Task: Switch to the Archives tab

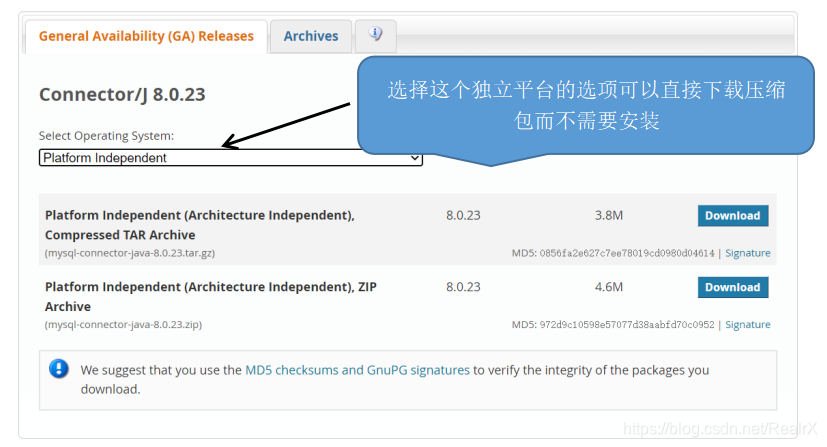Action: (x=311, y=36)
